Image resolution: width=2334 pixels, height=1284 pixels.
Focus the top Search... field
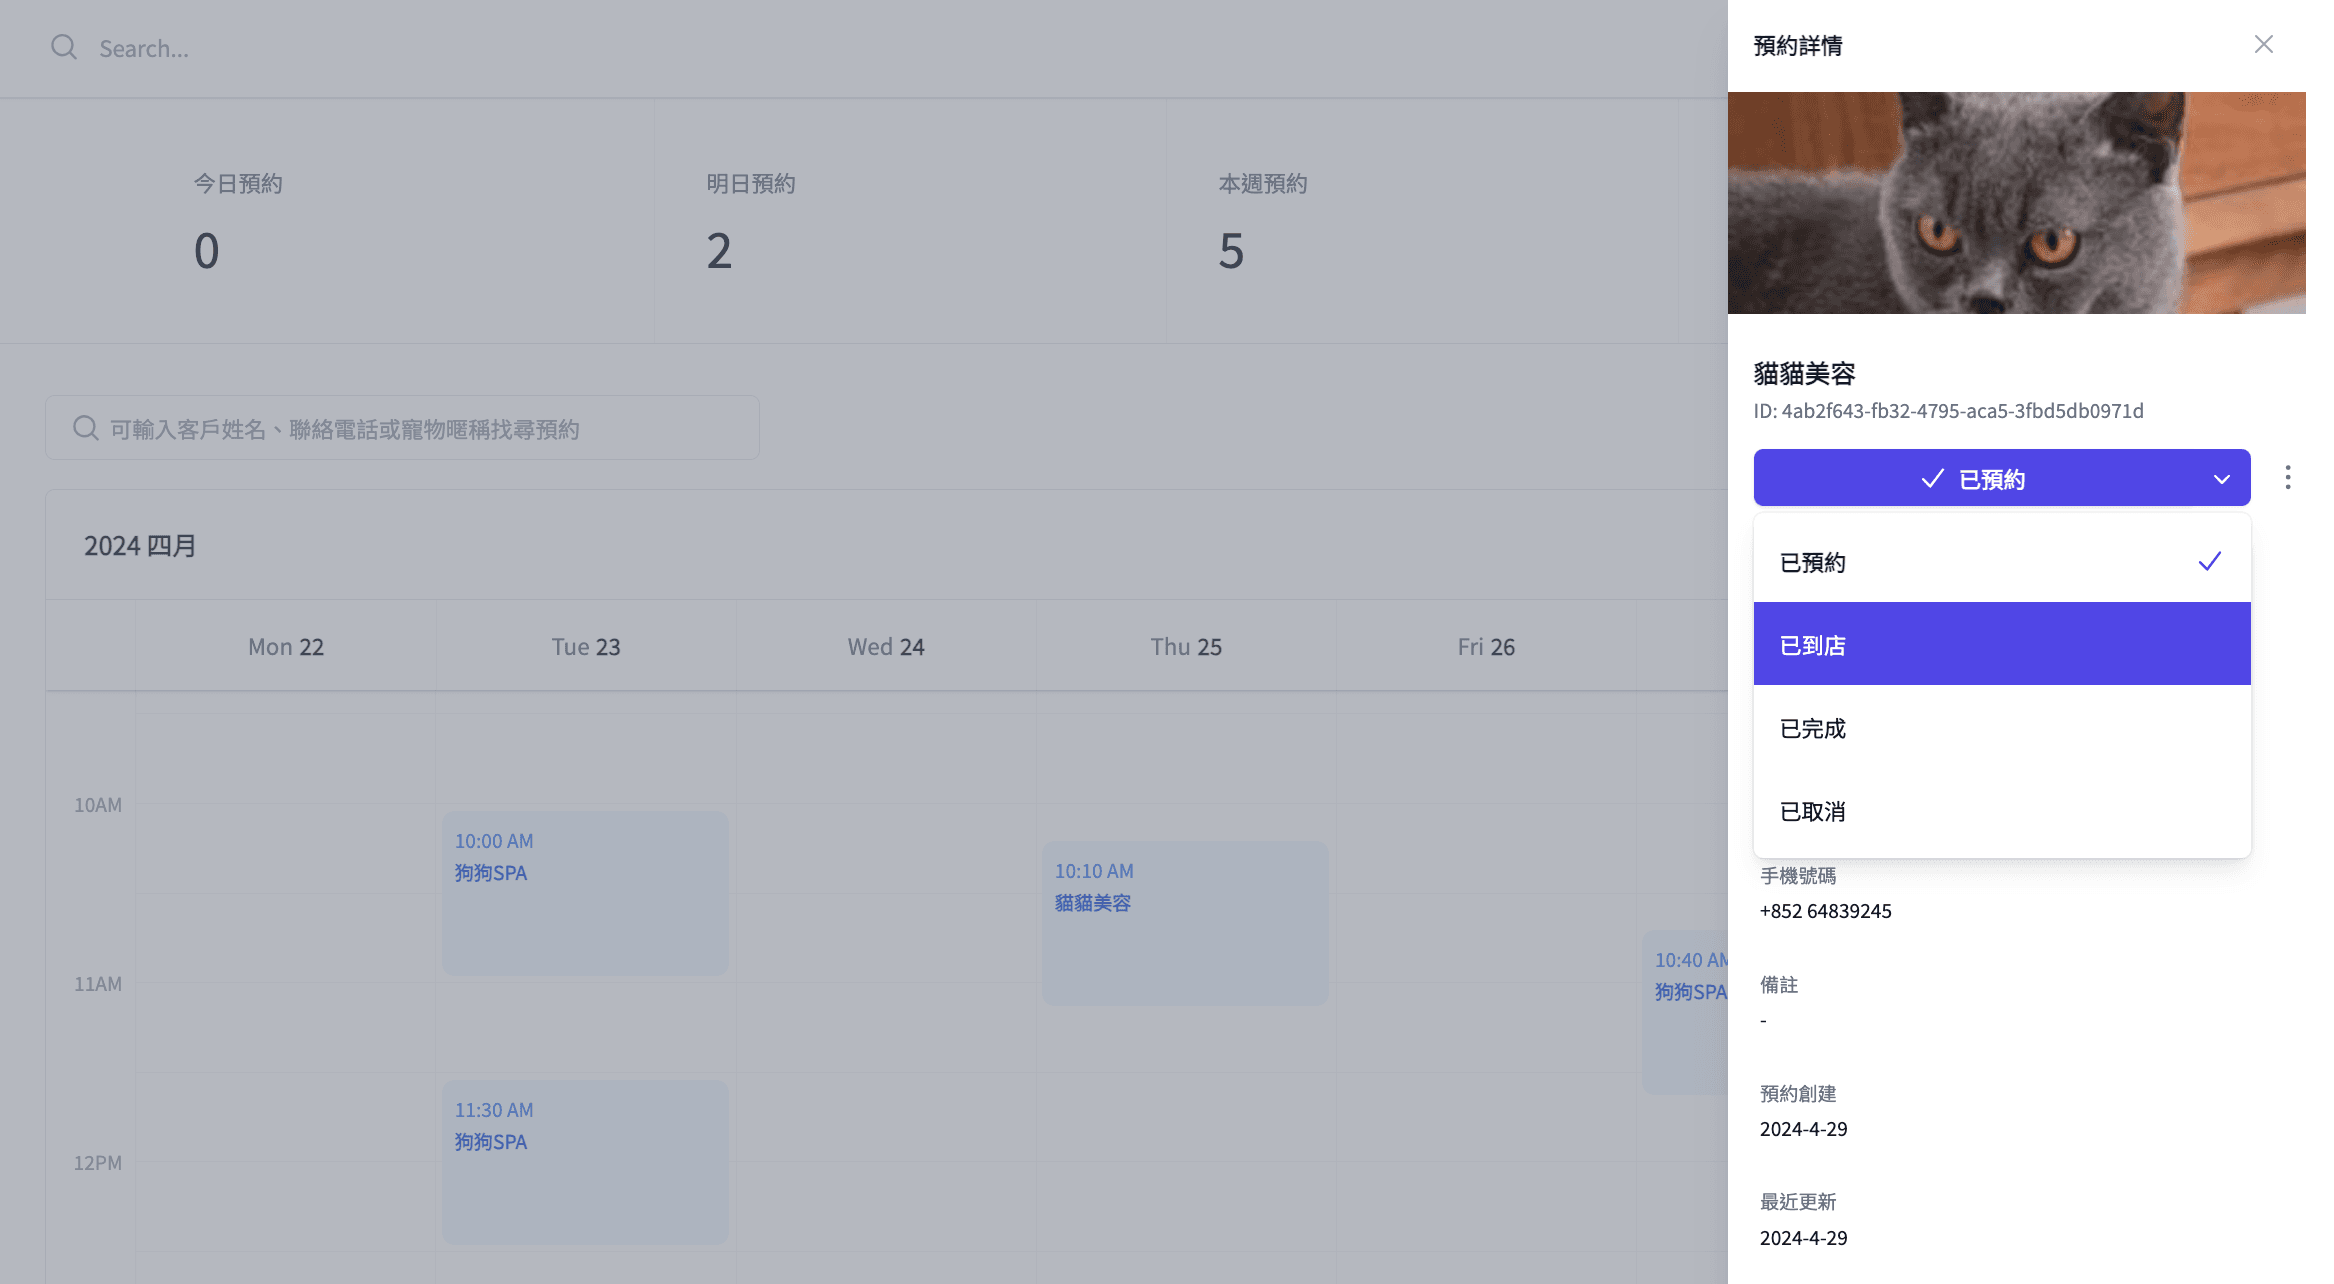click(x=143, y=49)
